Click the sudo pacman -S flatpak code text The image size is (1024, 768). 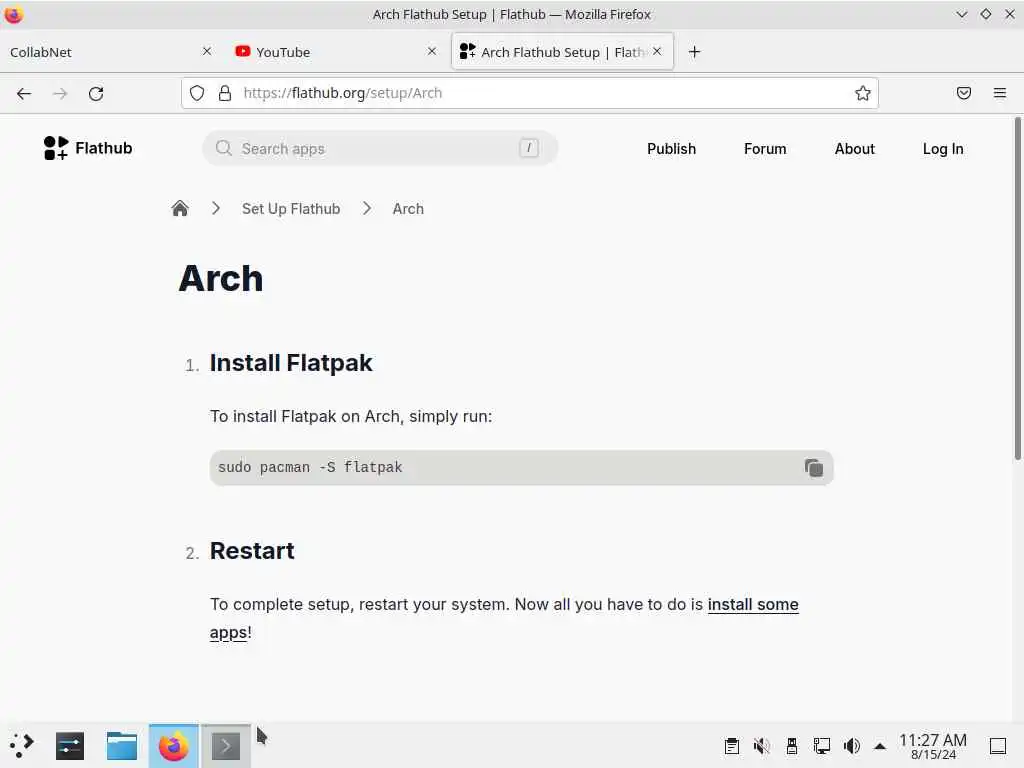click(x=310, y=468)
